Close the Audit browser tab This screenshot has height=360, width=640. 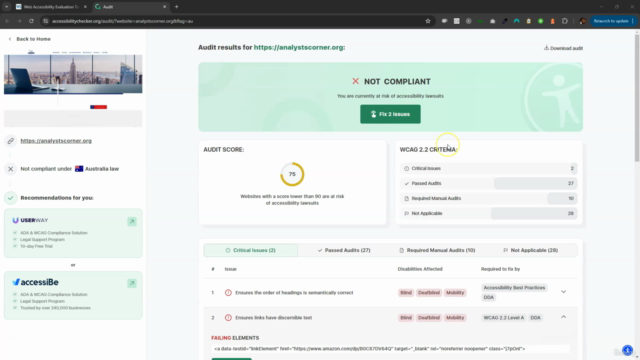coord(164,7)
